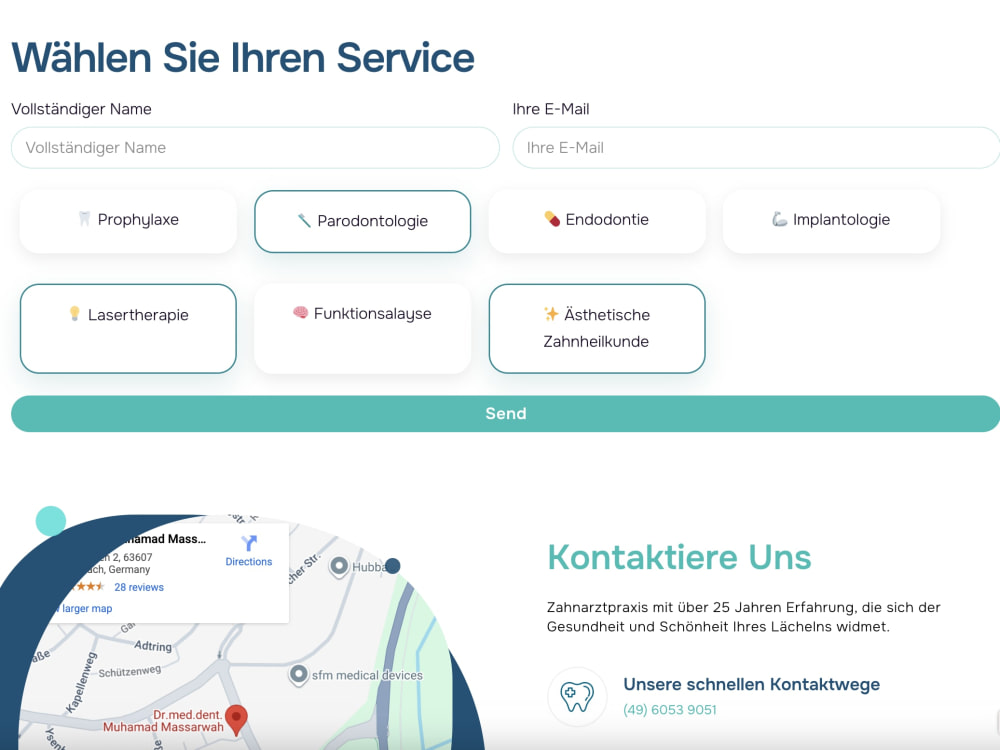Click the blue Directions arrow icon

pyautogui.click(x=249, y=543)
